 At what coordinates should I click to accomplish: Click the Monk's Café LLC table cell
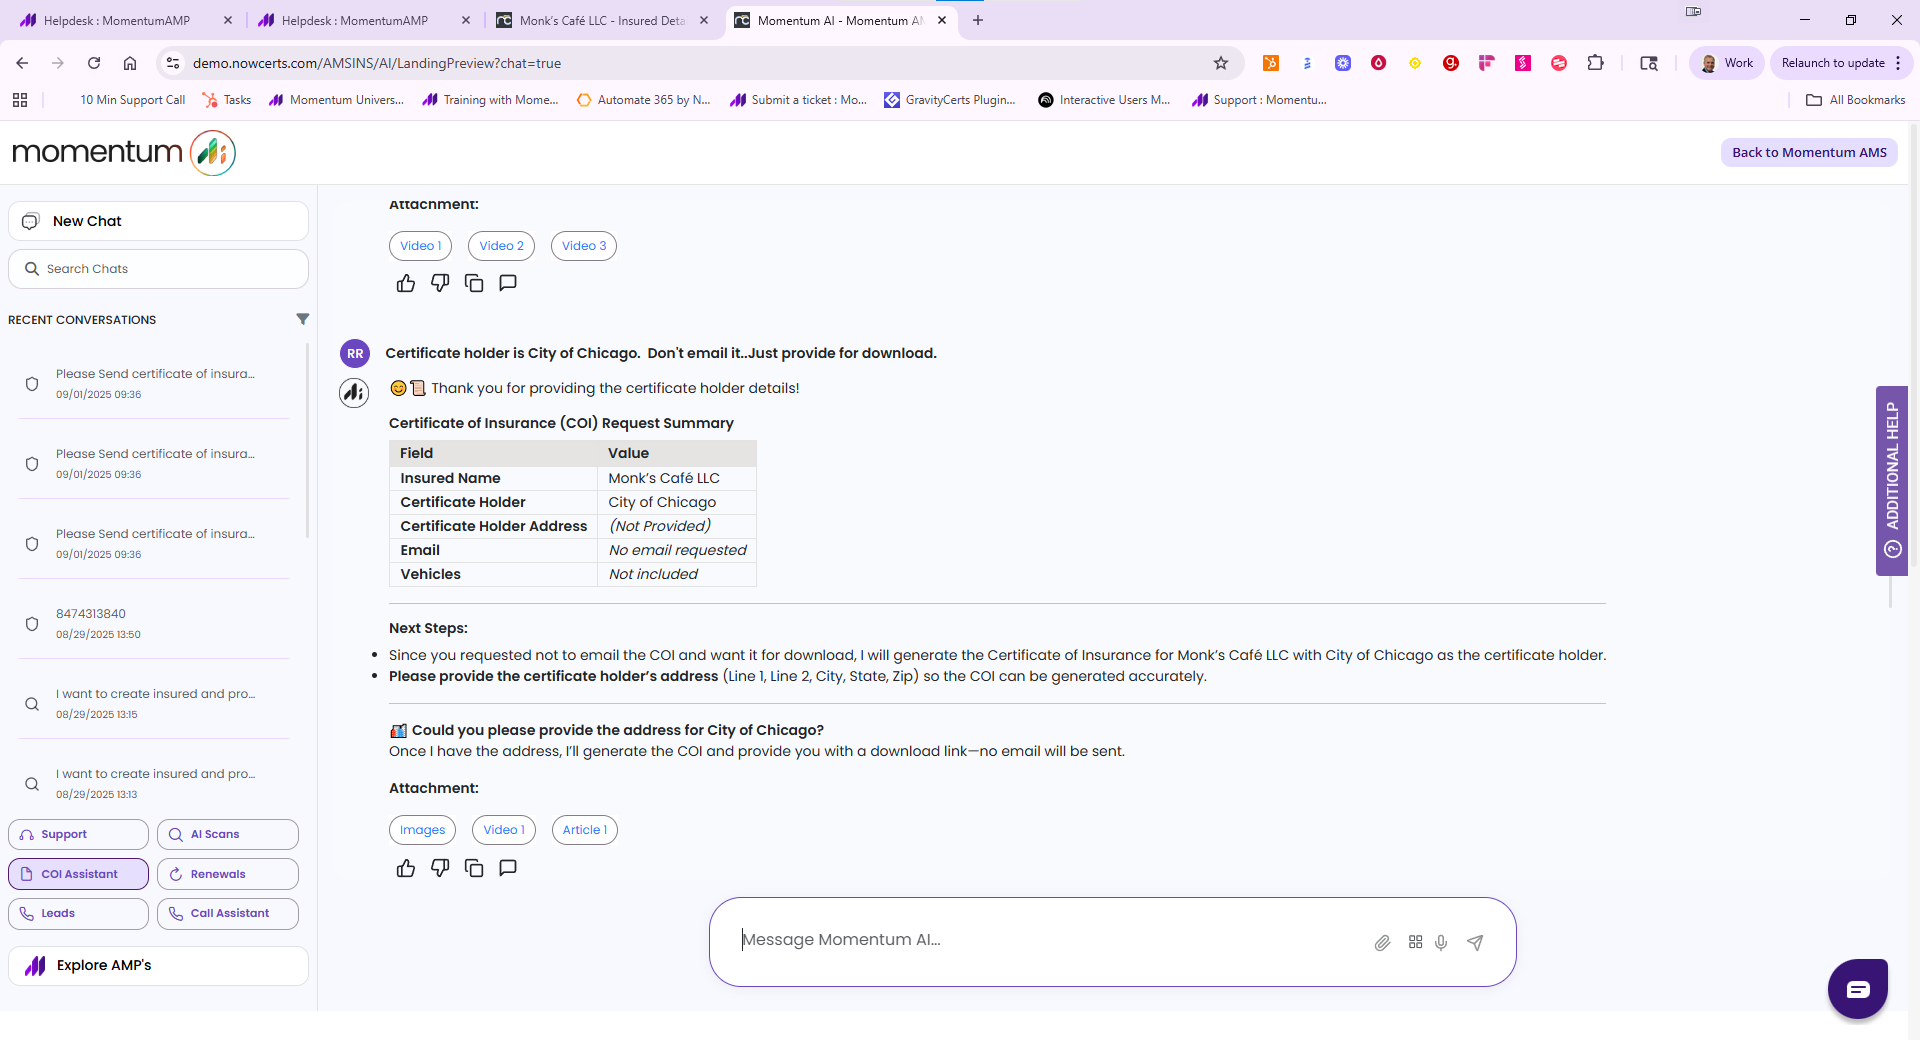[x=677, y=478]
